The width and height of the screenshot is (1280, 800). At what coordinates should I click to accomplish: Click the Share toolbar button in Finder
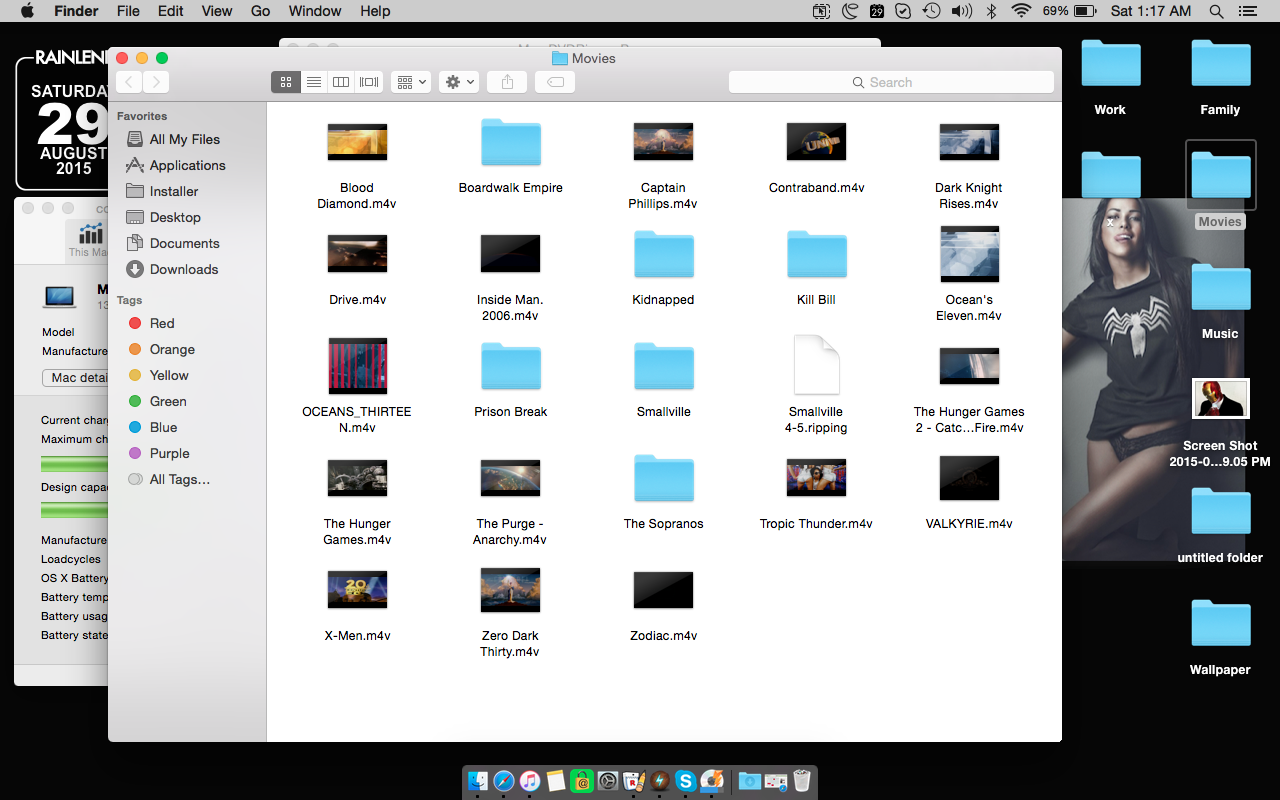pos(507,82)
